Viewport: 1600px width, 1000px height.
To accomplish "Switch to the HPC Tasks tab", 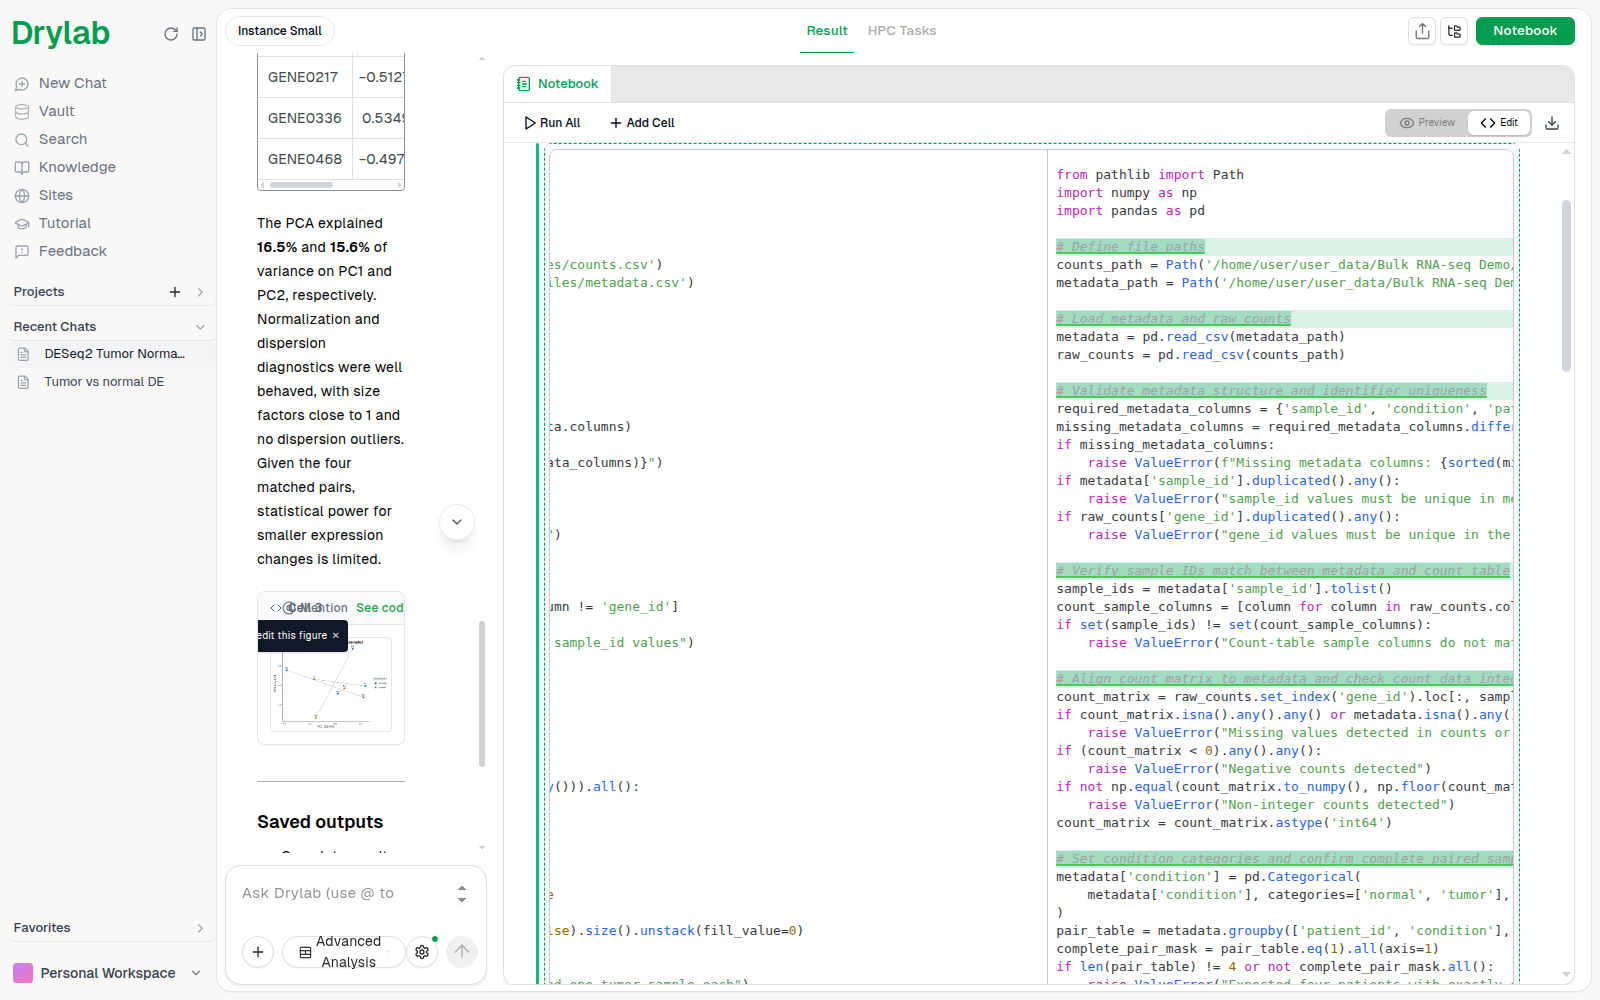I will click(902, 31).
